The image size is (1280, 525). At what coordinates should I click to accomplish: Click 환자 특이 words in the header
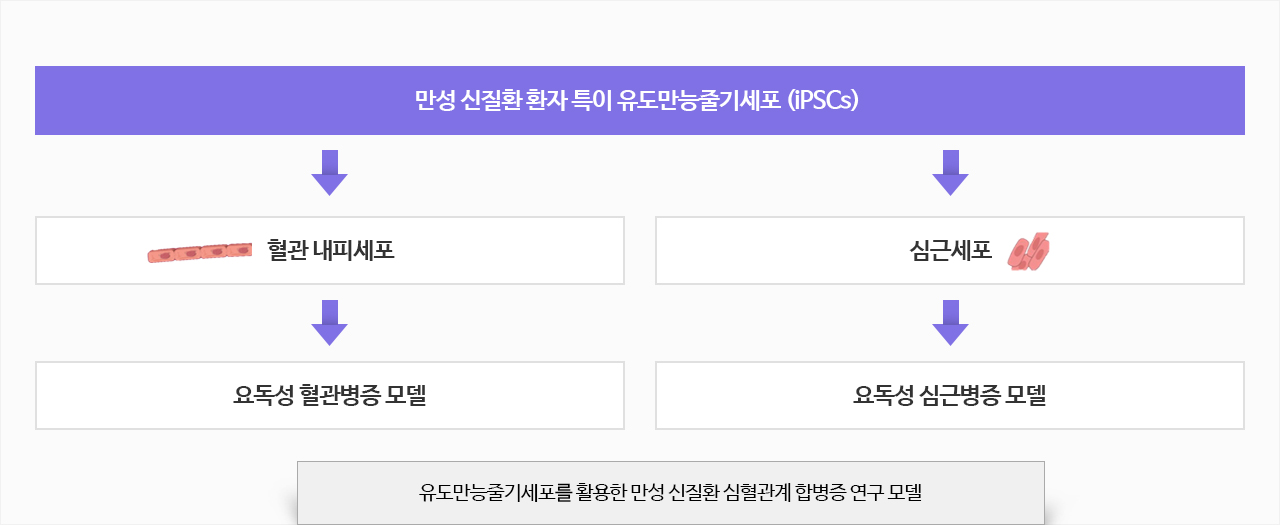click(571, 101)
